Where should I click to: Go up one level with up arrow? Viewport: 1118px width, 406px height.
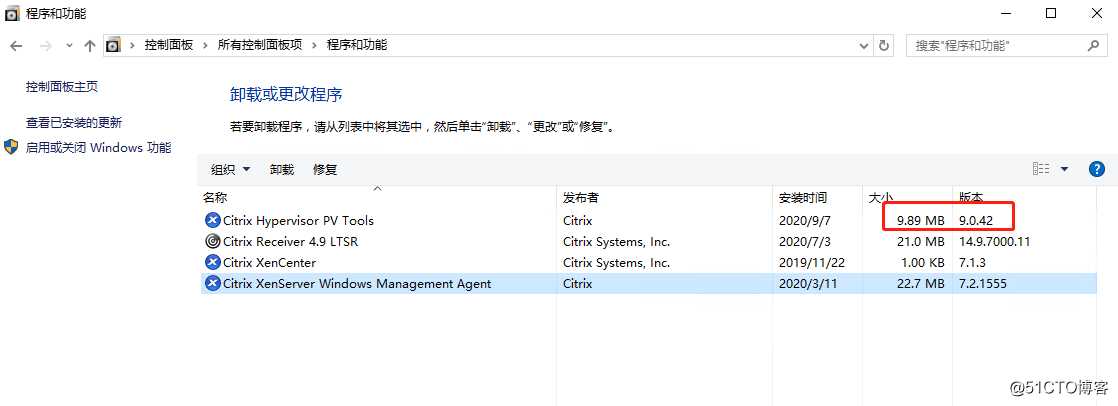pos(90,45)
